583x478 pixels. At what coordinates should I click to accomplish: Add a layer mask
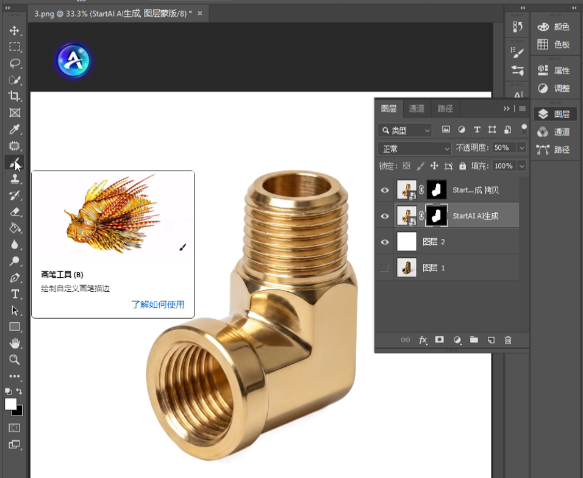(x=439, y=340)
